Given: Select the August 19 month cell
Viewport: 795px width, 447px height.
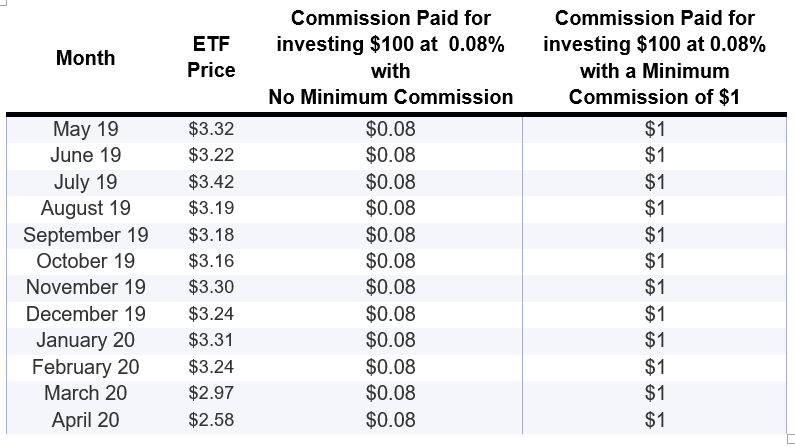Looking at the screenshot, I should tap(85, 208).
